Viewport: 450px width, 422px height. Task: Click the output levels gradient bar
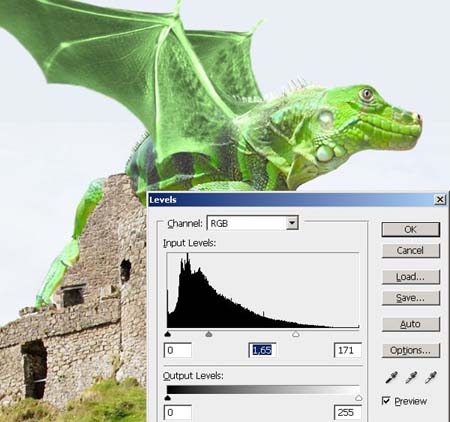click(263, 390)
